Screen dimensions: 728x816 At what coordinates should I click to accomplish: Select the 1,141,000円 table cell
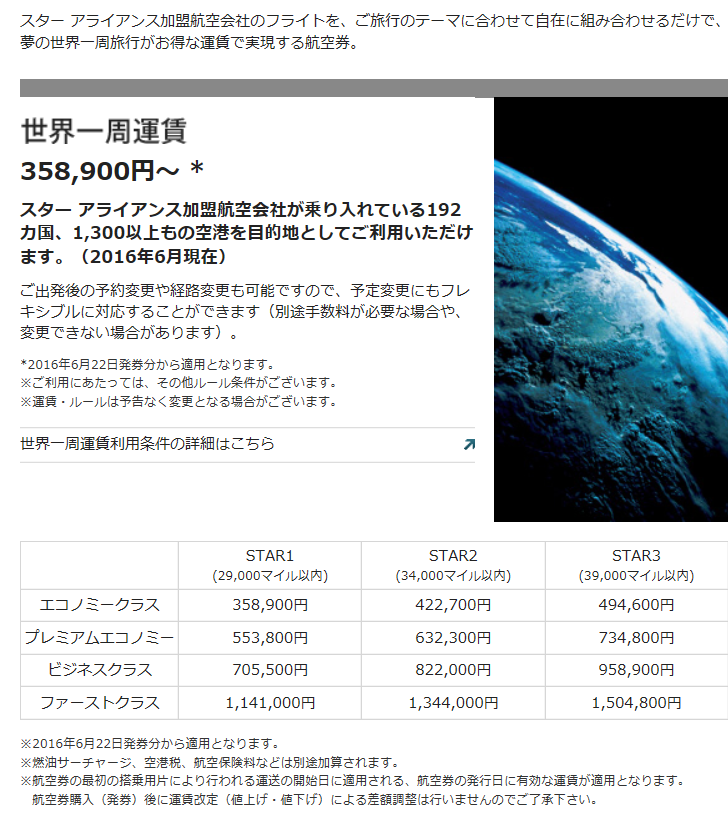pyautogui.click(x=270, y=703)
